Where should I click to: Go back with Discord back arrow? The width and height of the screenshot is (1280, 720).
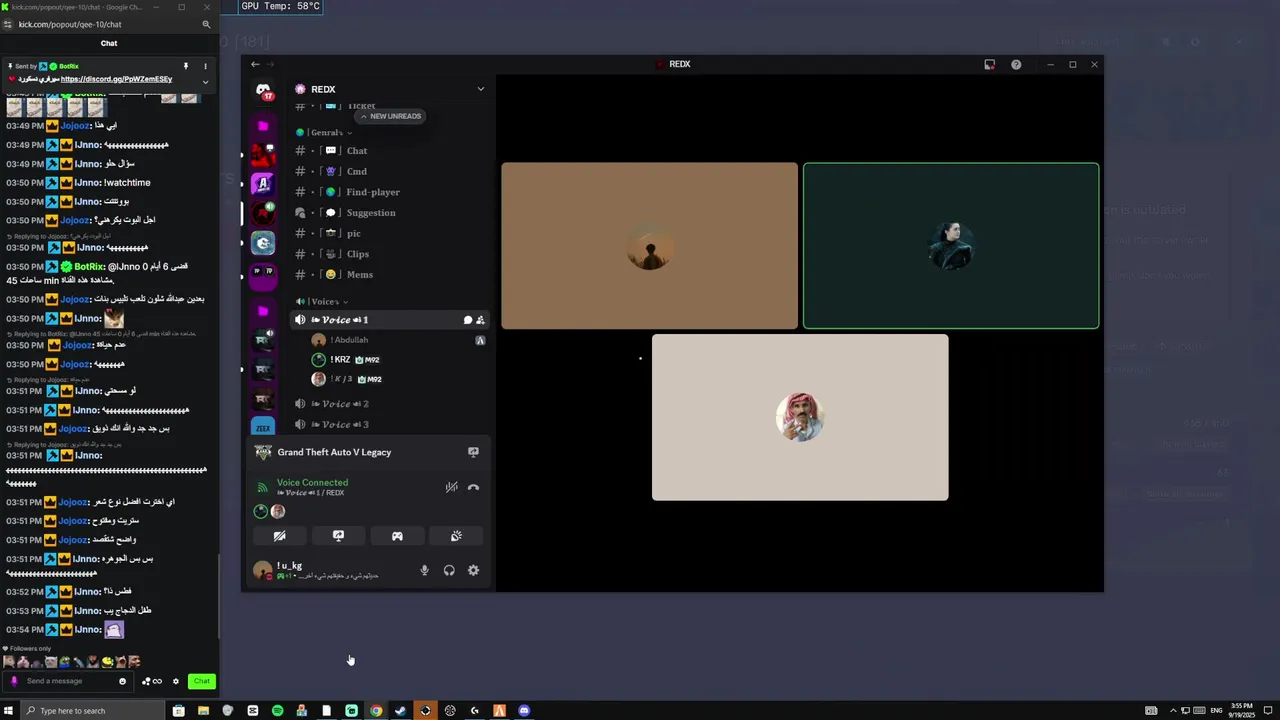click(255, 64)
